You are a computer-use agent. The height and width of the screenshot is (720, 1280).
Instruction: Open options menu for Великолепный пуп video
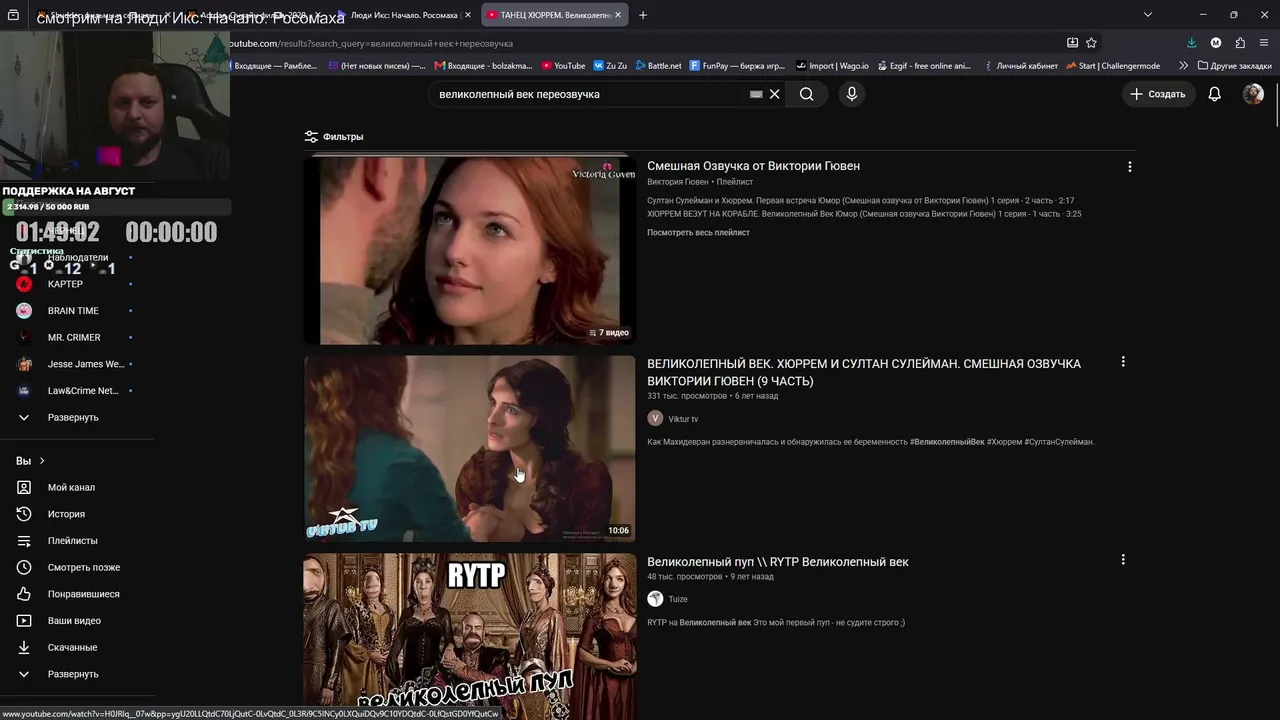point(1123,560)
